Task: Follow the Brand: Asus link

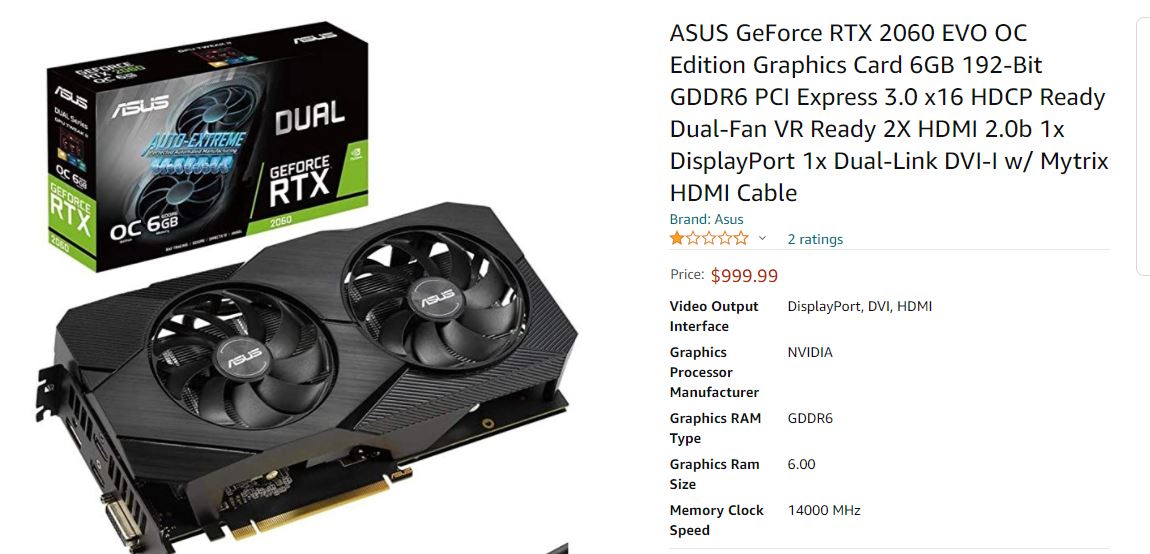Action: (706, 219)
